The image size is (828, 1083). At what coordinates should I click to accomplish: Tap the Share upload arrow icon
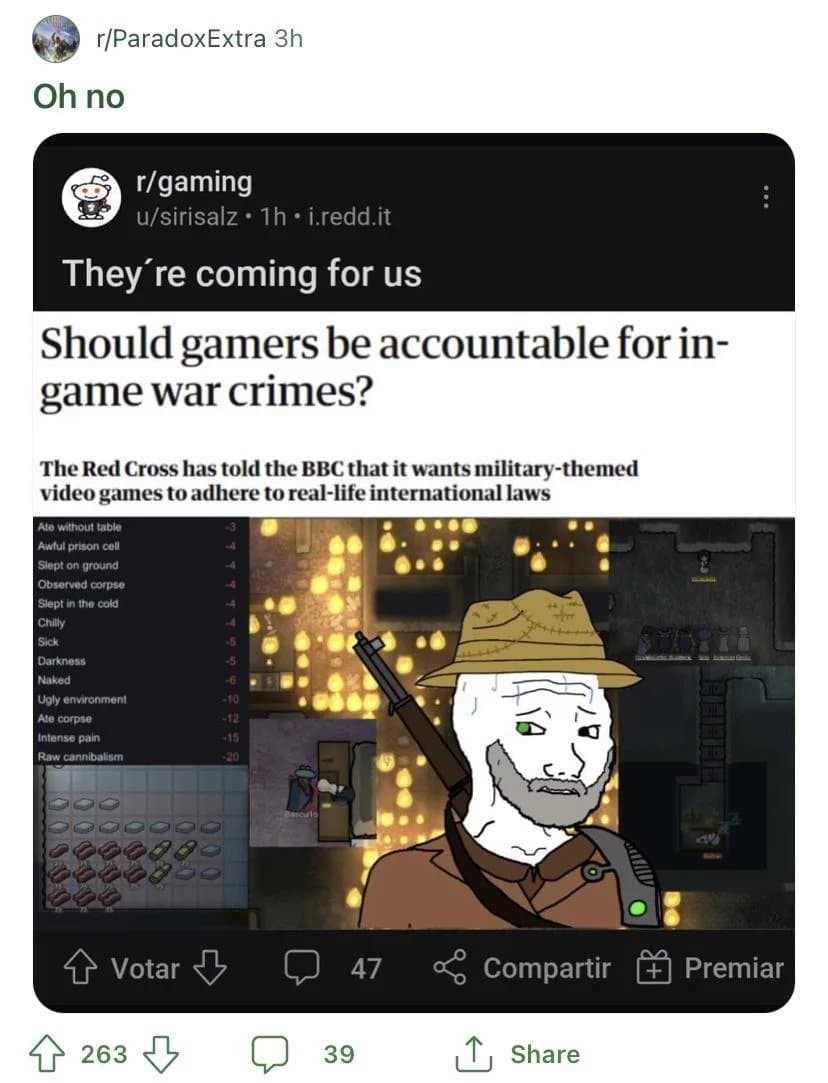click(x=473, y=1053)
